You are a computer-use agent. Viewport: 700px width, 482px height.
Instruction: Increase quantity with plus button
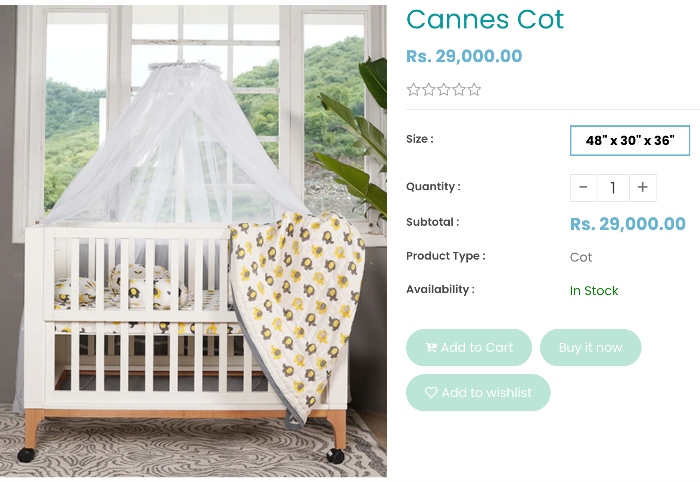643,187
